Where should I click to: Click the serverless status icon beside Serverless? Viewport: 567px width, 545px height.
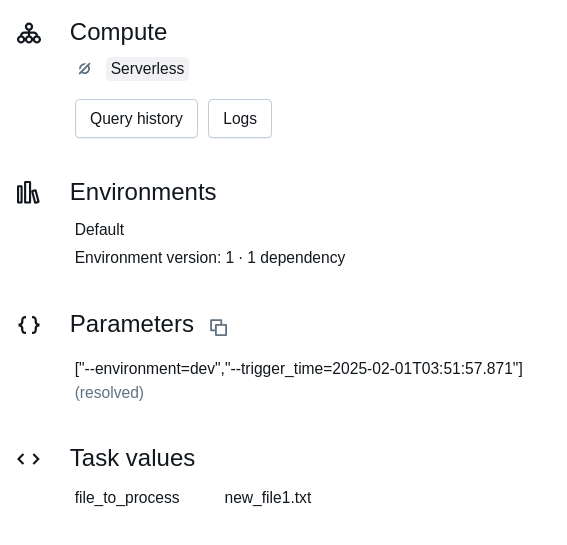(85, 68)
